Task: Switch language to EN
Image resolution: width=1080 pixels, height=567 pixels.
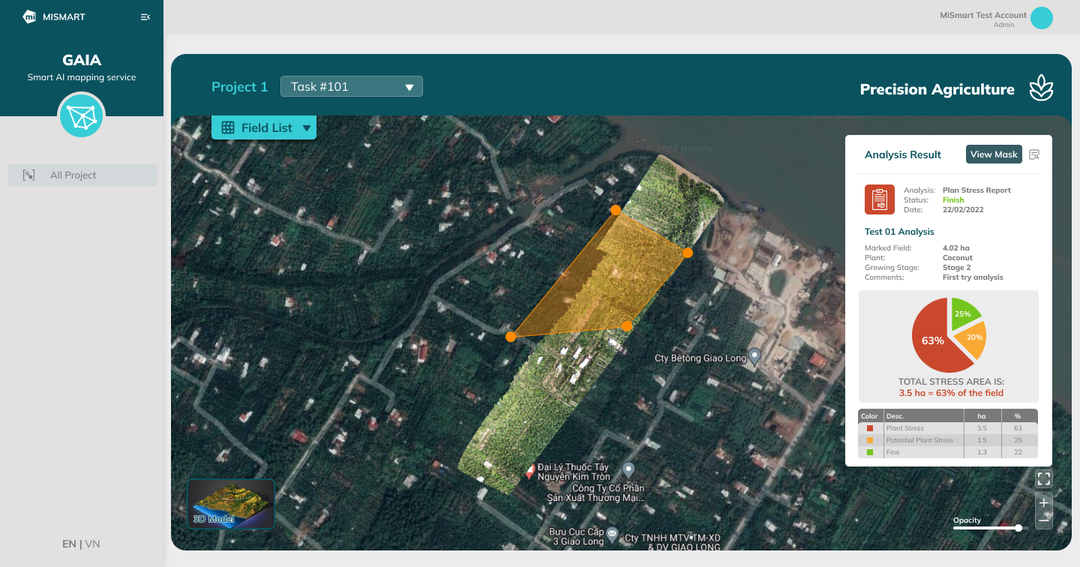Action: pos(69,544)
